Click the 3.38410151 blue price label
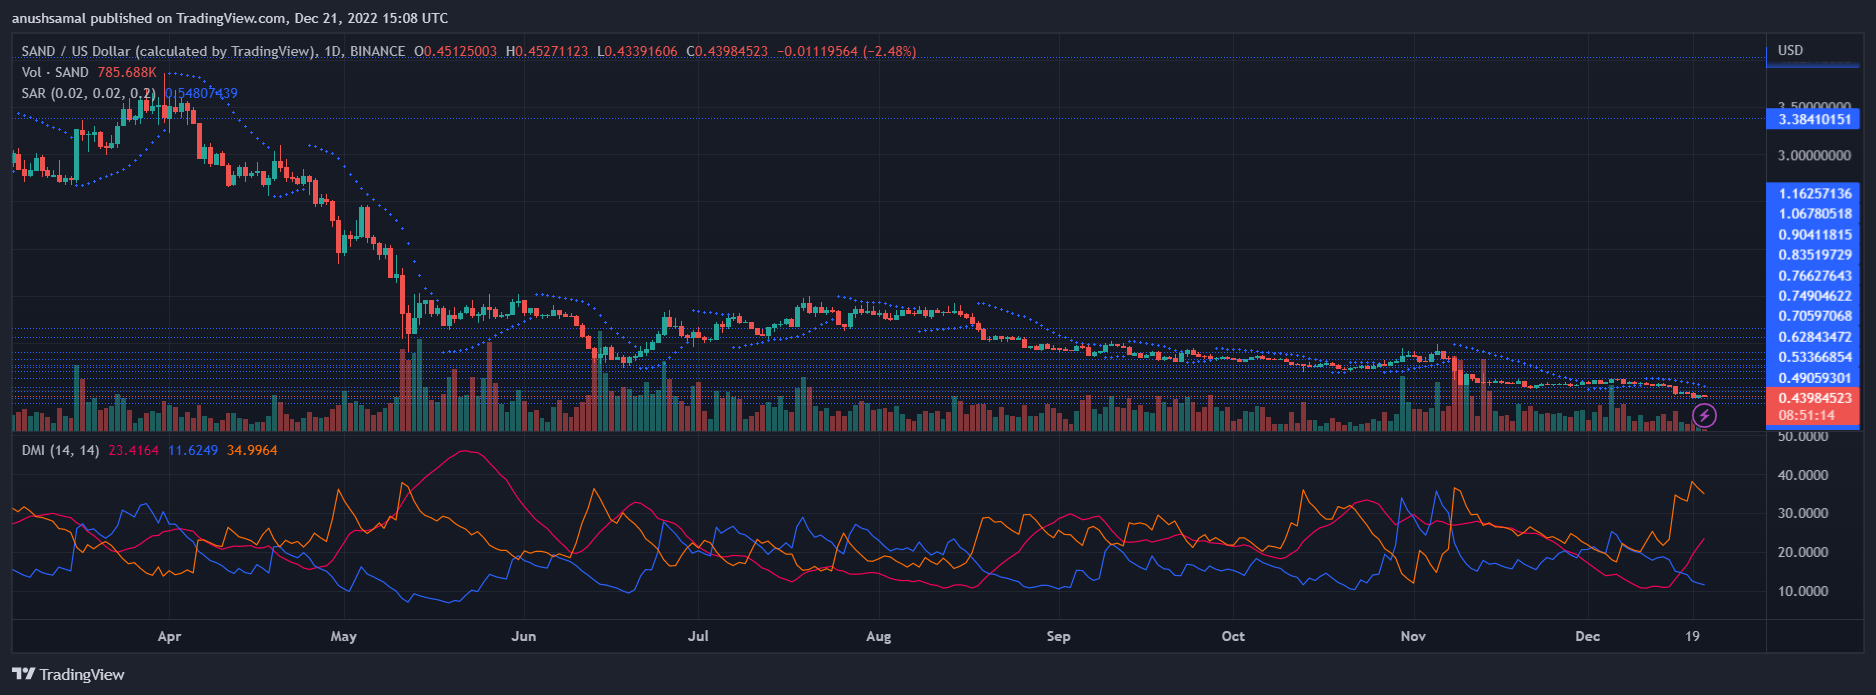Screen dimensions: 1876x695 1813,119
